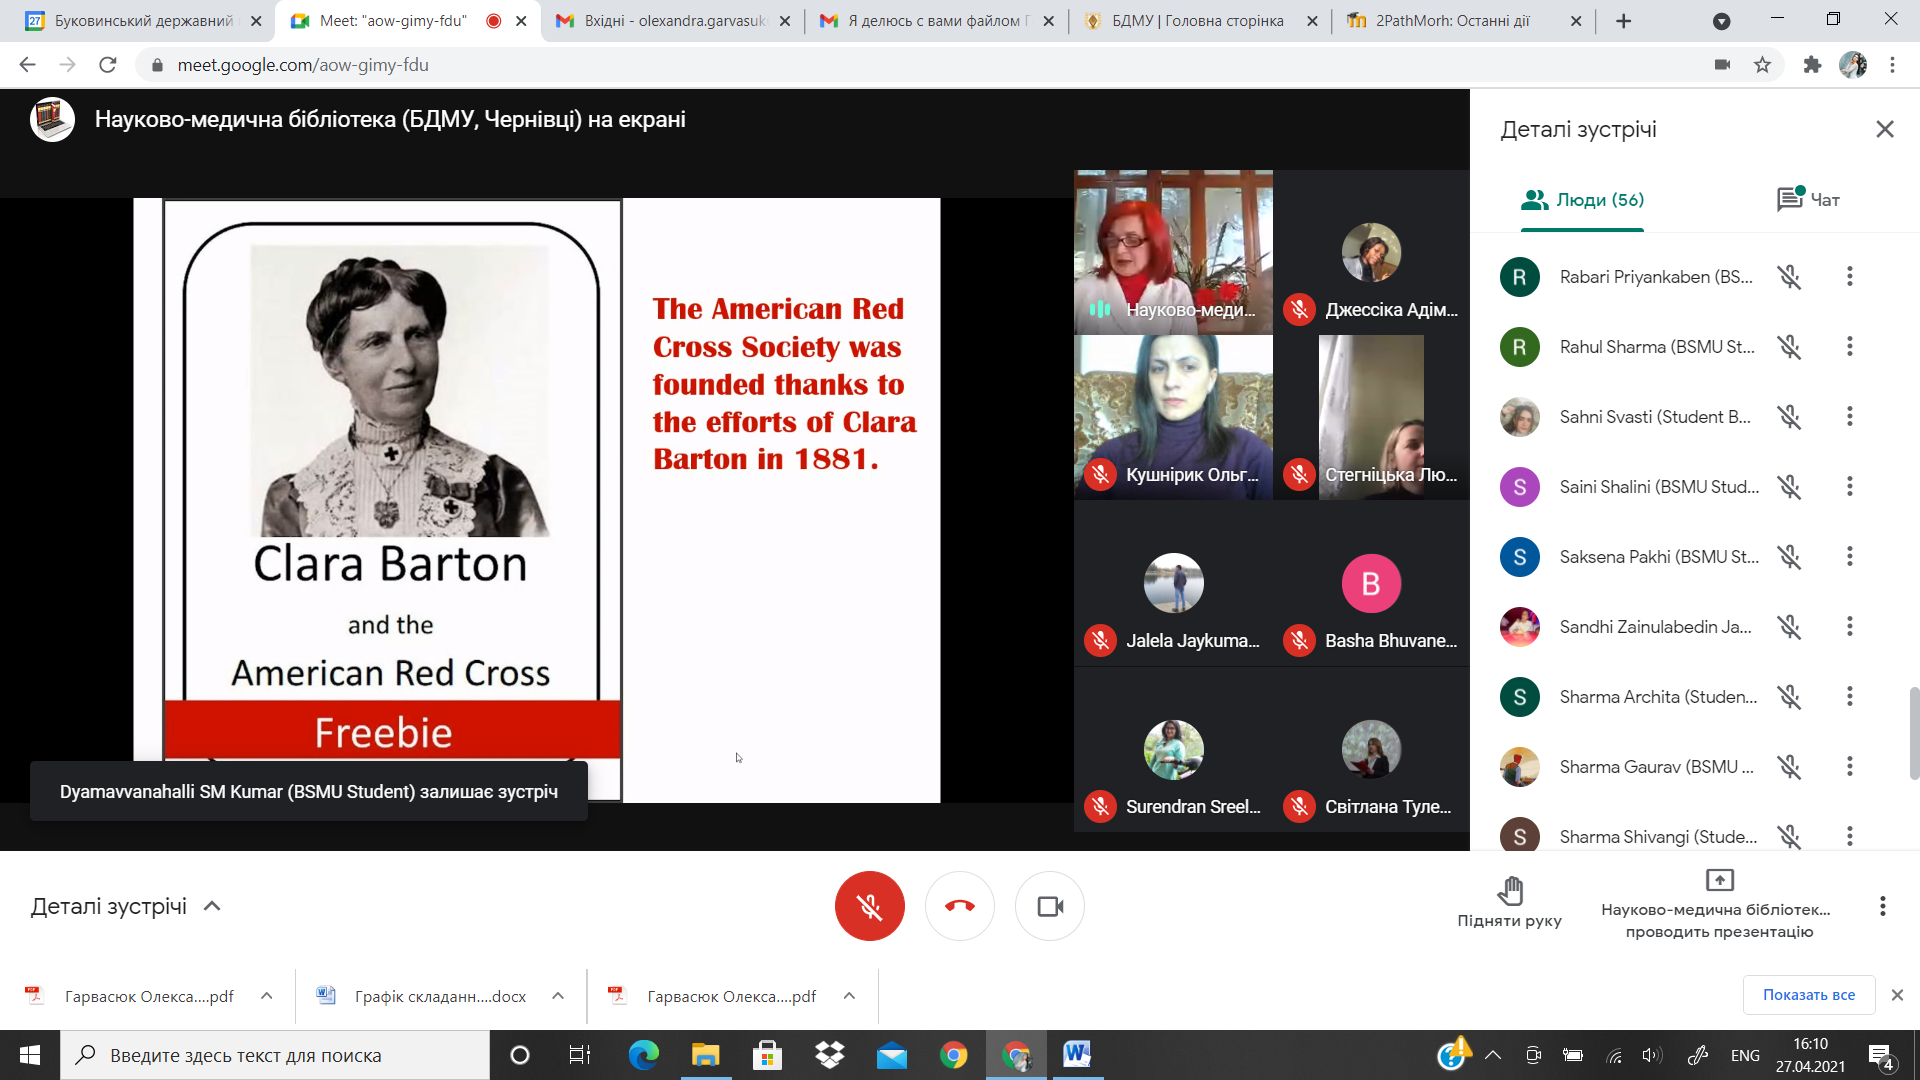The image size is (1920, 1080).
Task: Reload the Meet page
Action: click(108, 65)
